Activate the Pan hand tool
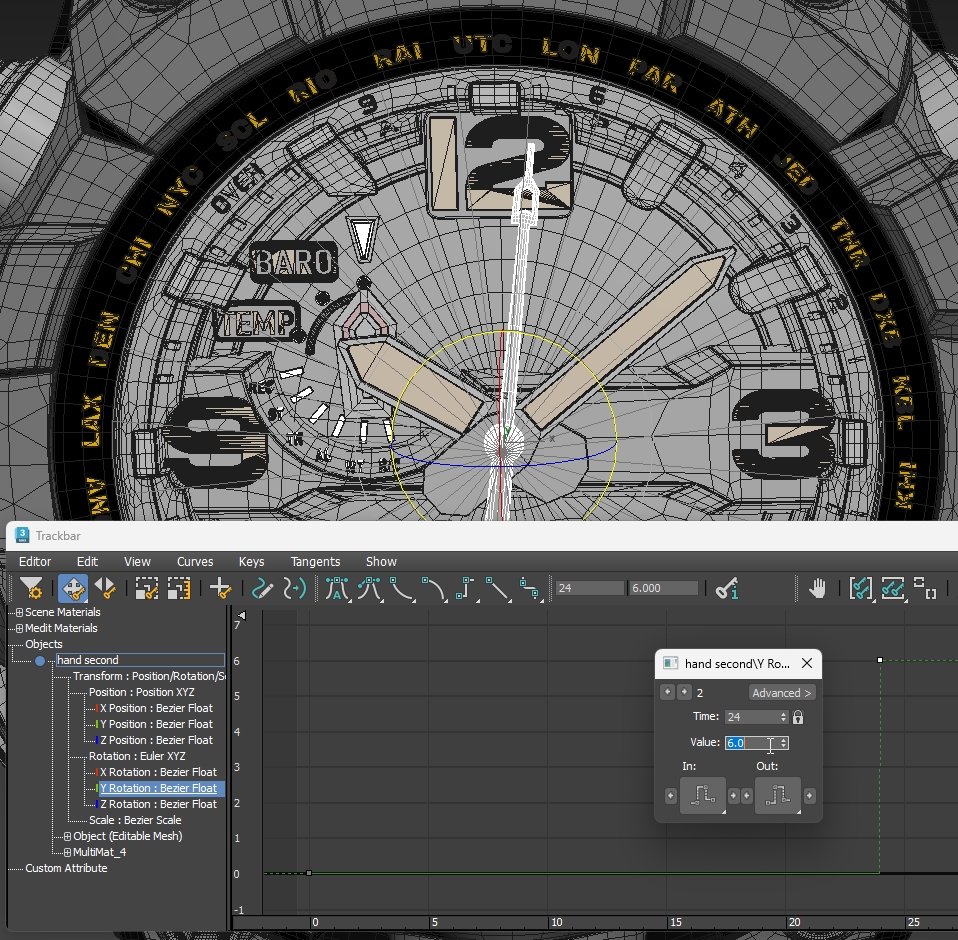Viewport: 958px width, 940px height. [817, 589]
